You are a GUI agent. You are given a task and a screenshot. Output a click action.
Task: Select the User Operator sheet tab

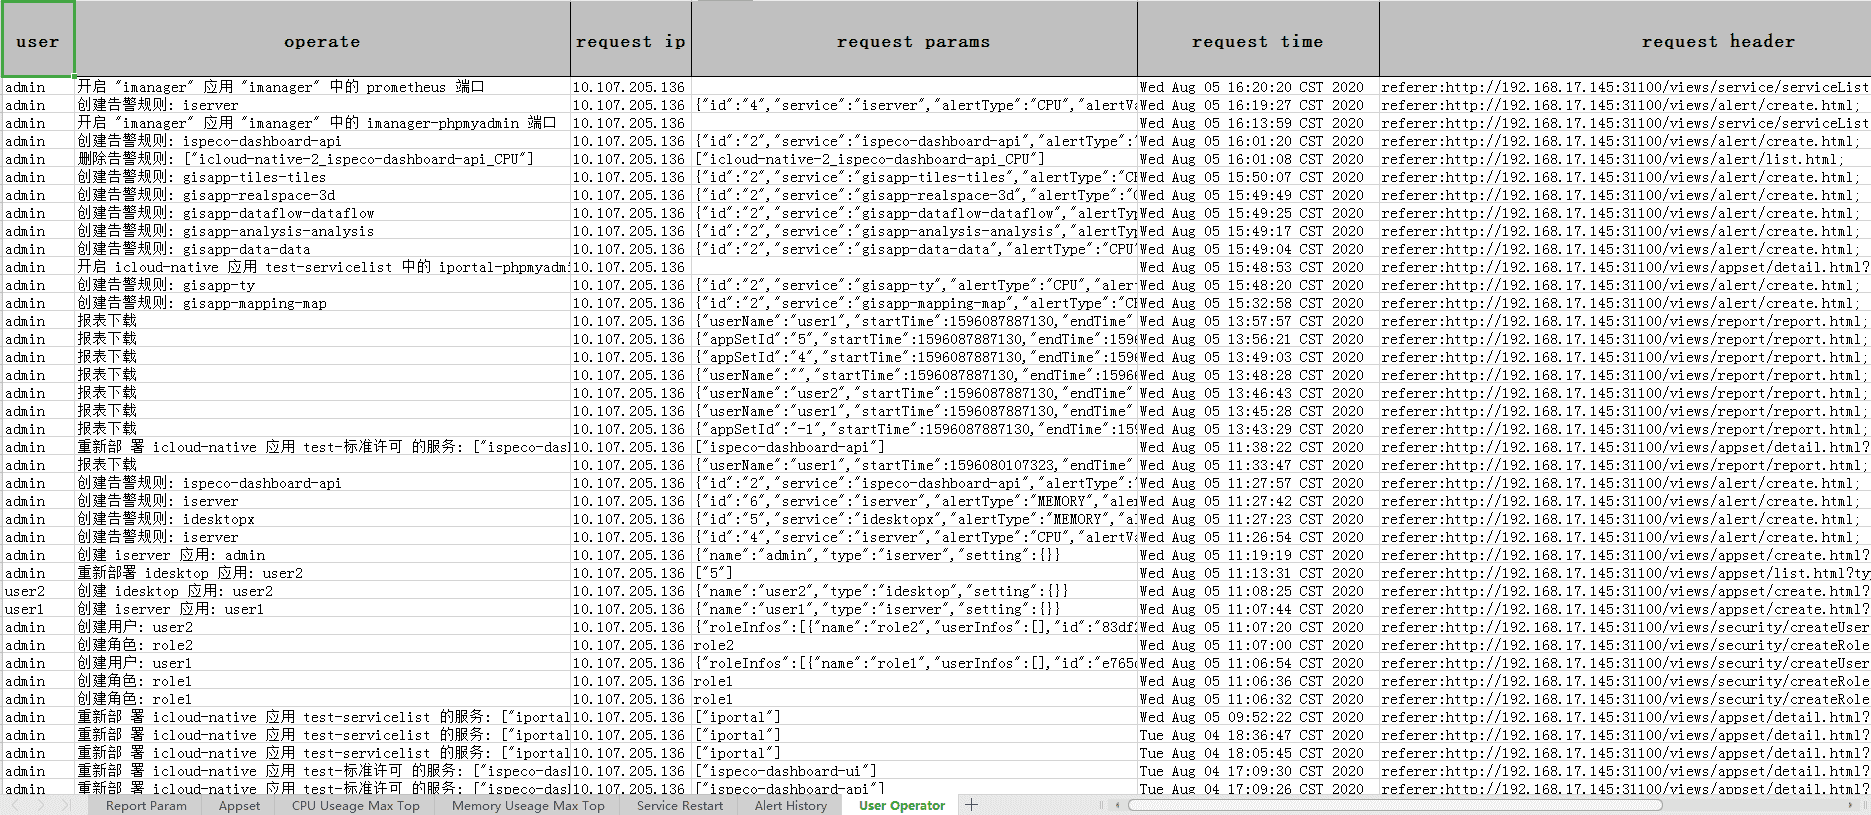pos(901,806)
